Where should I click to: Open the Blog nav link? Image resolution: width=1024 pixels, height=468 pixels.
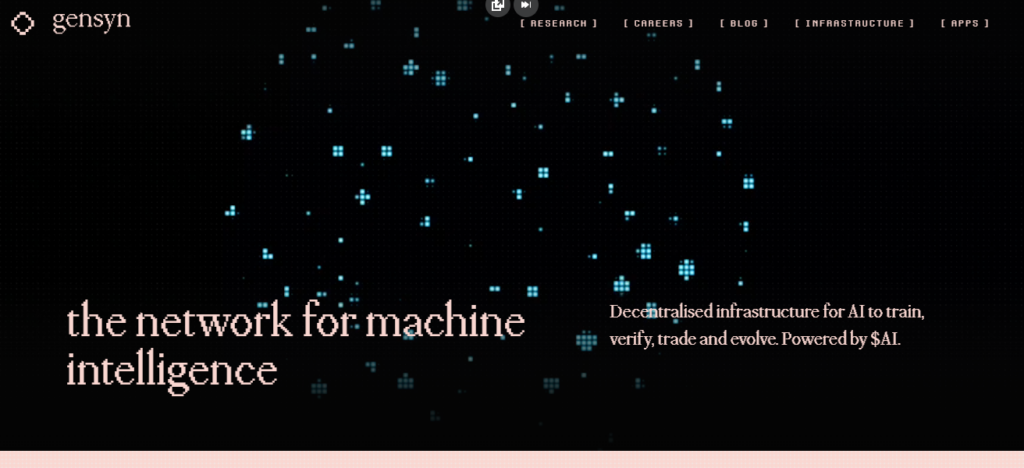click(744, 23)
